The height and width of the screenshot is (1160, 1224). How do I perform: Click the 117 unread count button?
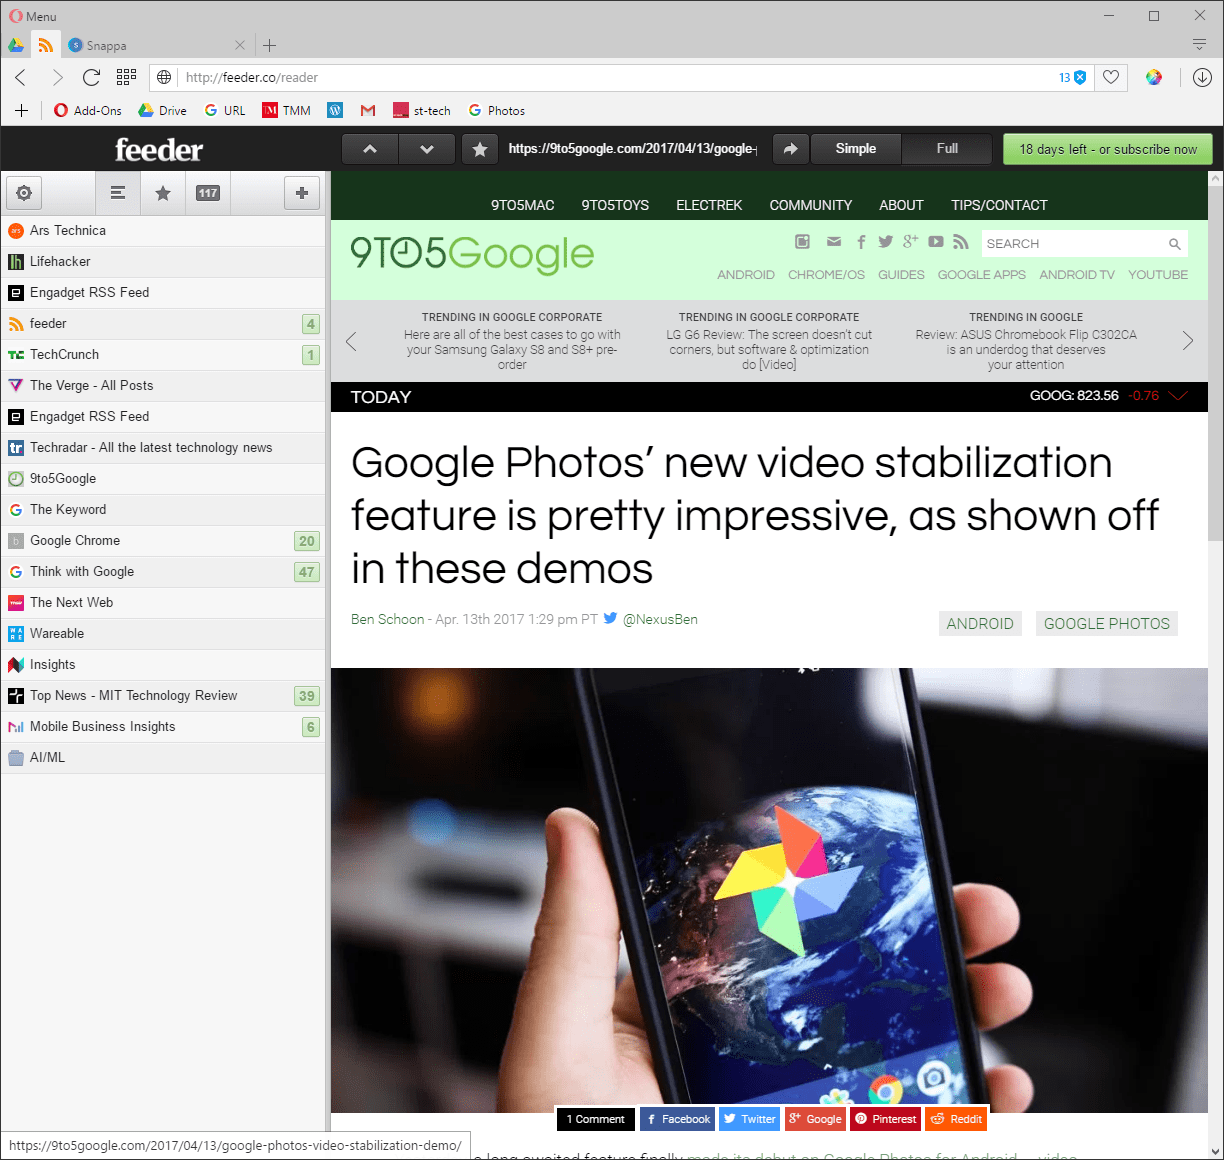coord(208,193)
